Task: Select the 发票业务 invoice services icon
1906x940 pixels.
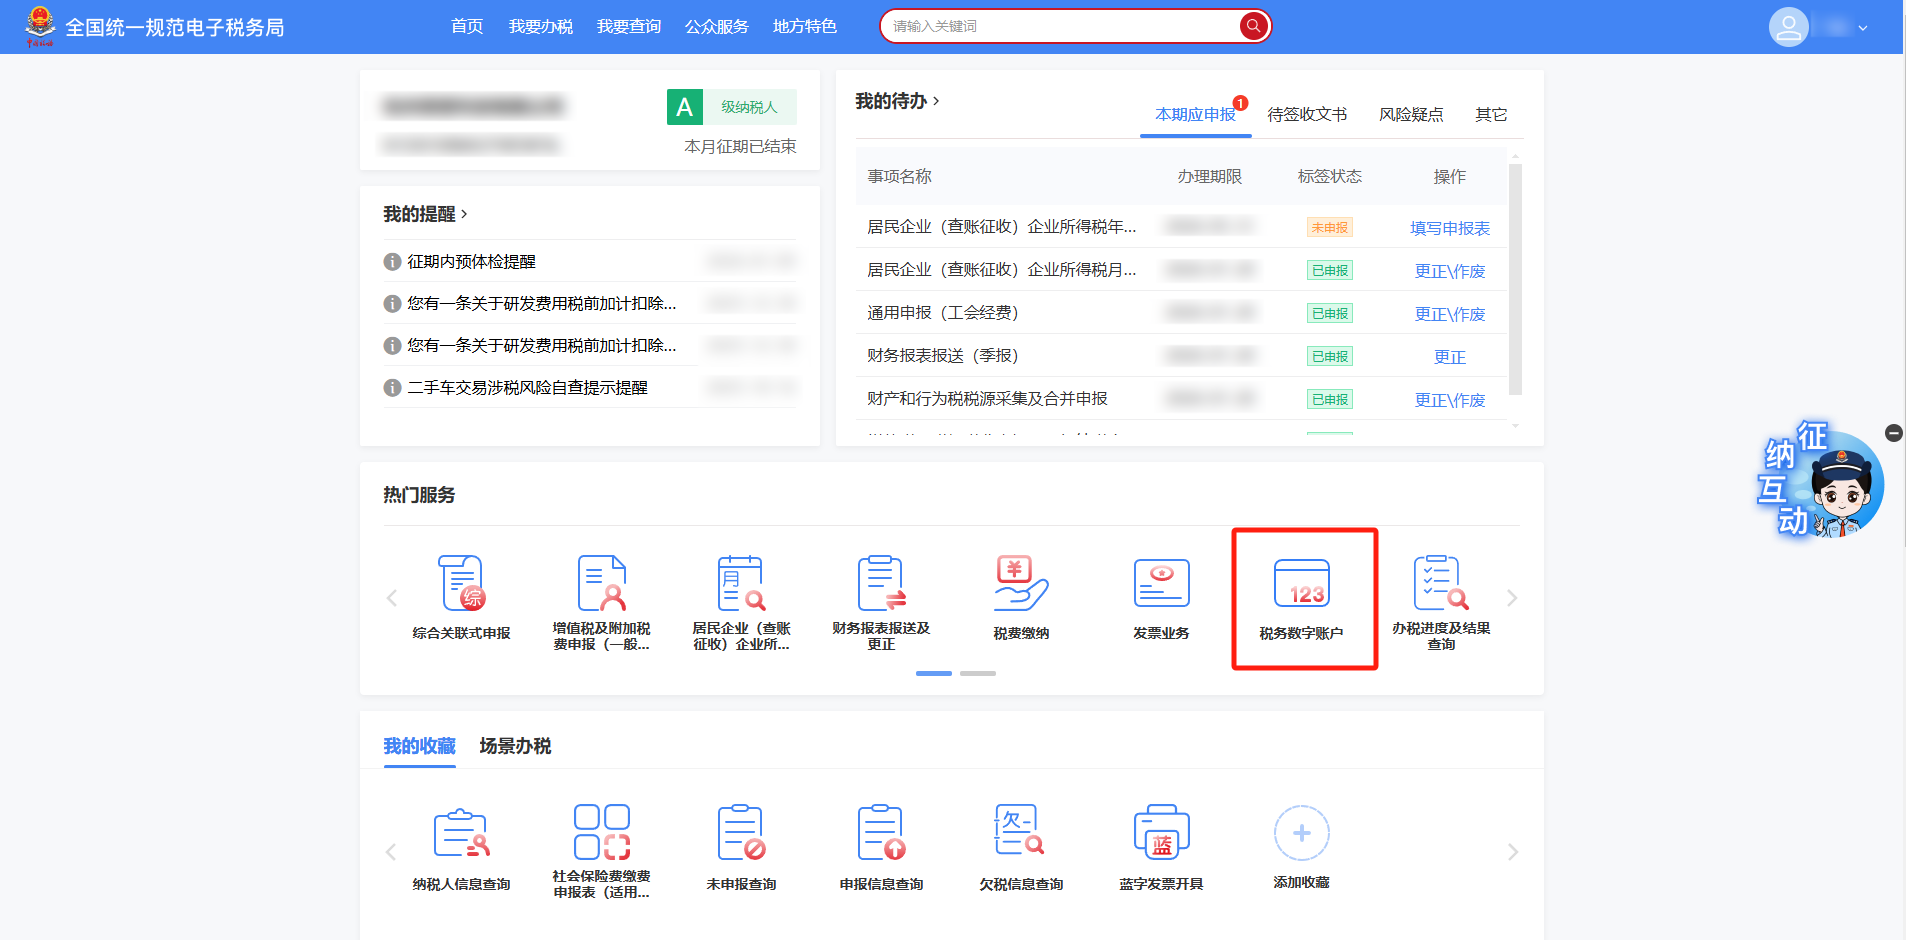Action: pyautogui.click(x=1160, y=598)
